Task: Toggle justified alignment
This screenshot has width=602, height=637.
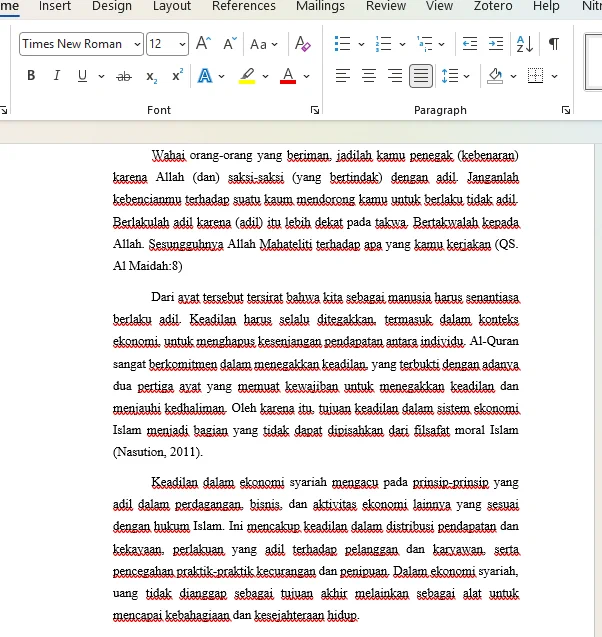Action: (x=421, y=76)
